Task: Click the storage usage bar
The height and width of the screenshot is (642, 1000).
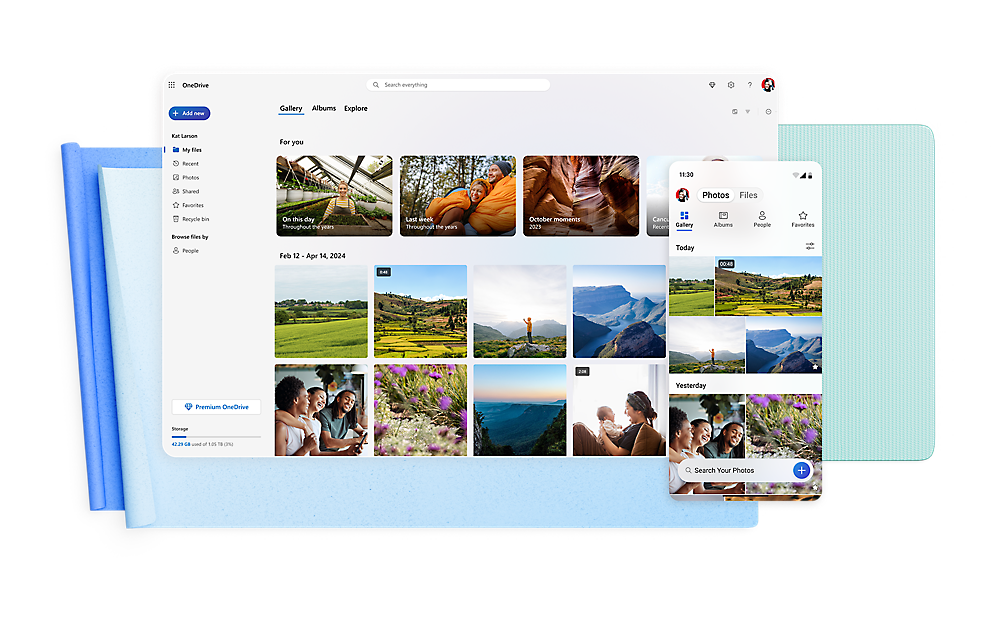Action: pos(216,437)
